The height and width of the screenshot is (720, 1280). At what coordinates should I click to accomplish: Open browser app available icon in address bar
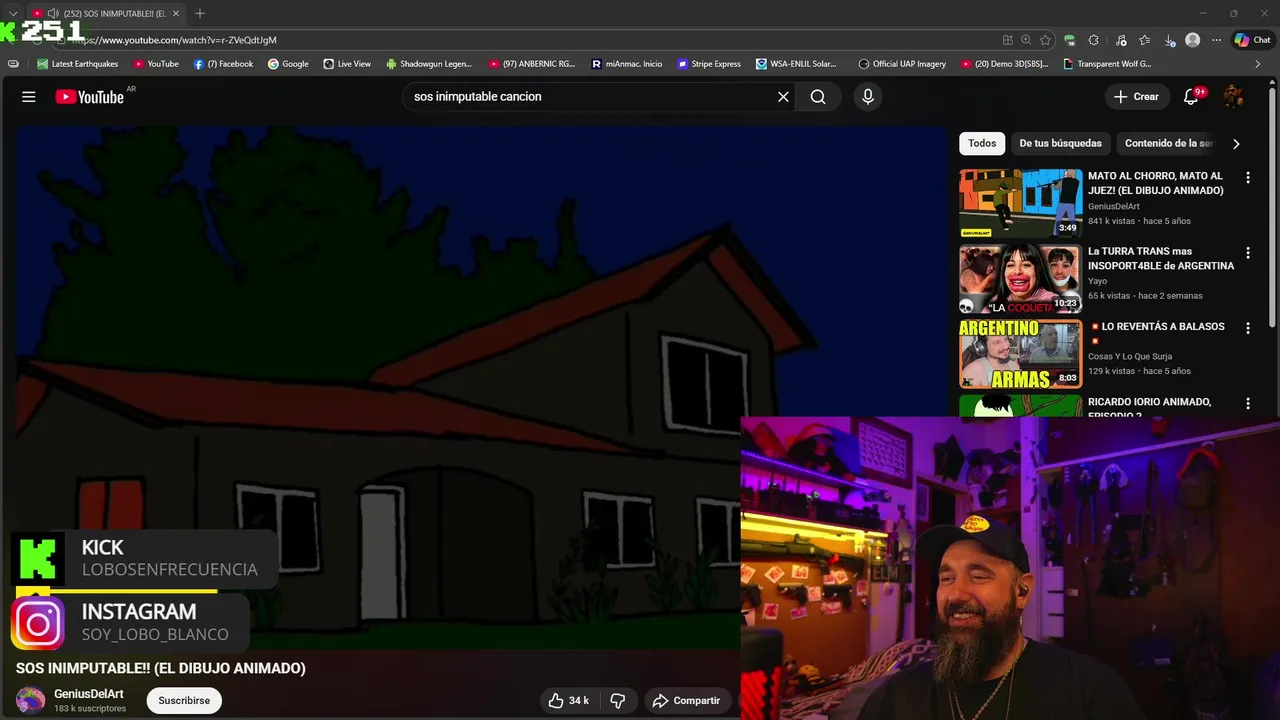click(1007, 40)
